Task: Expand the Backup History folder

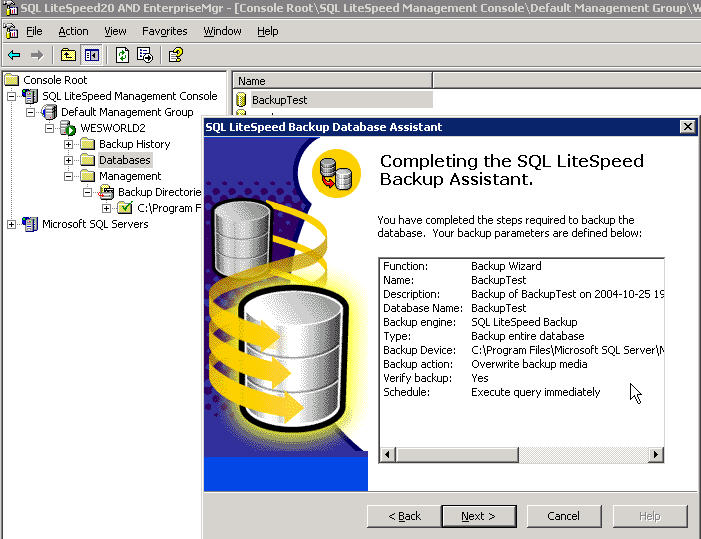Action: [69, 144]
